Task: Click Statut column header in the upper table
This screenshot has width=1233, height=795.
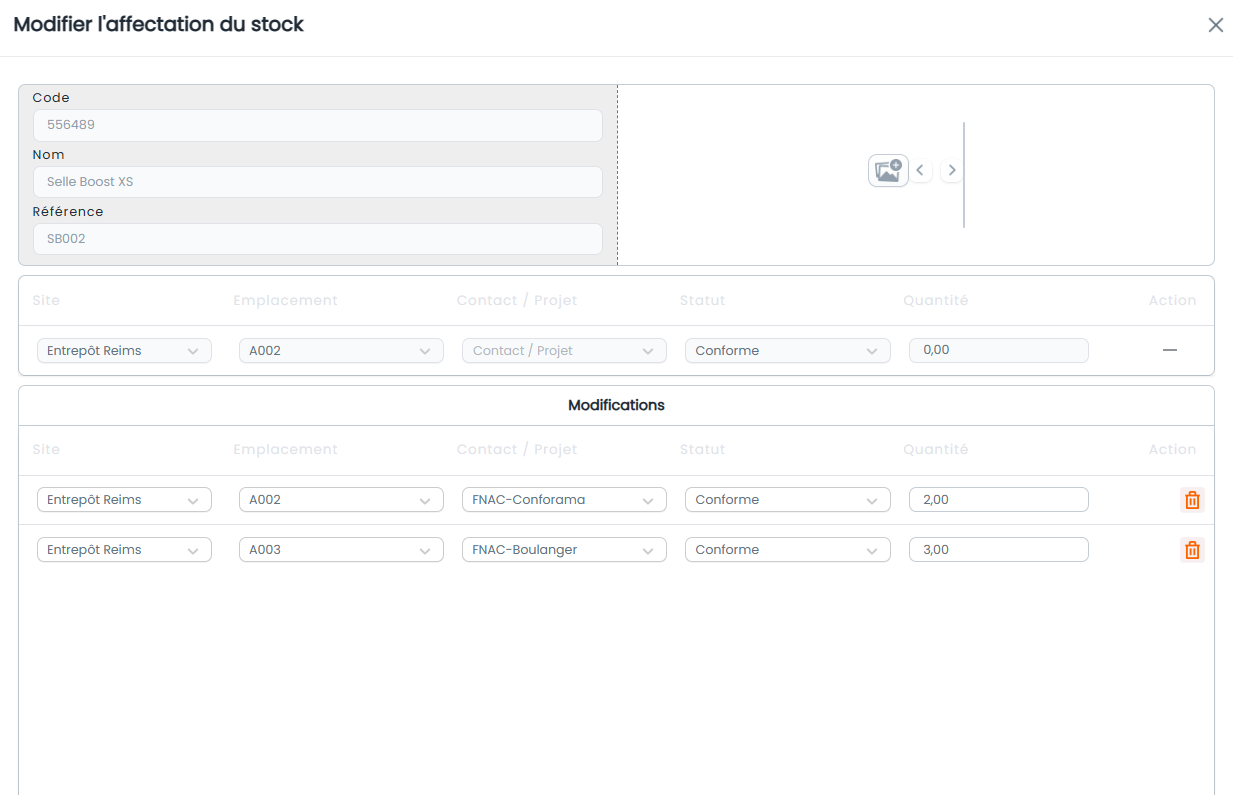Action: pos(702,301)
